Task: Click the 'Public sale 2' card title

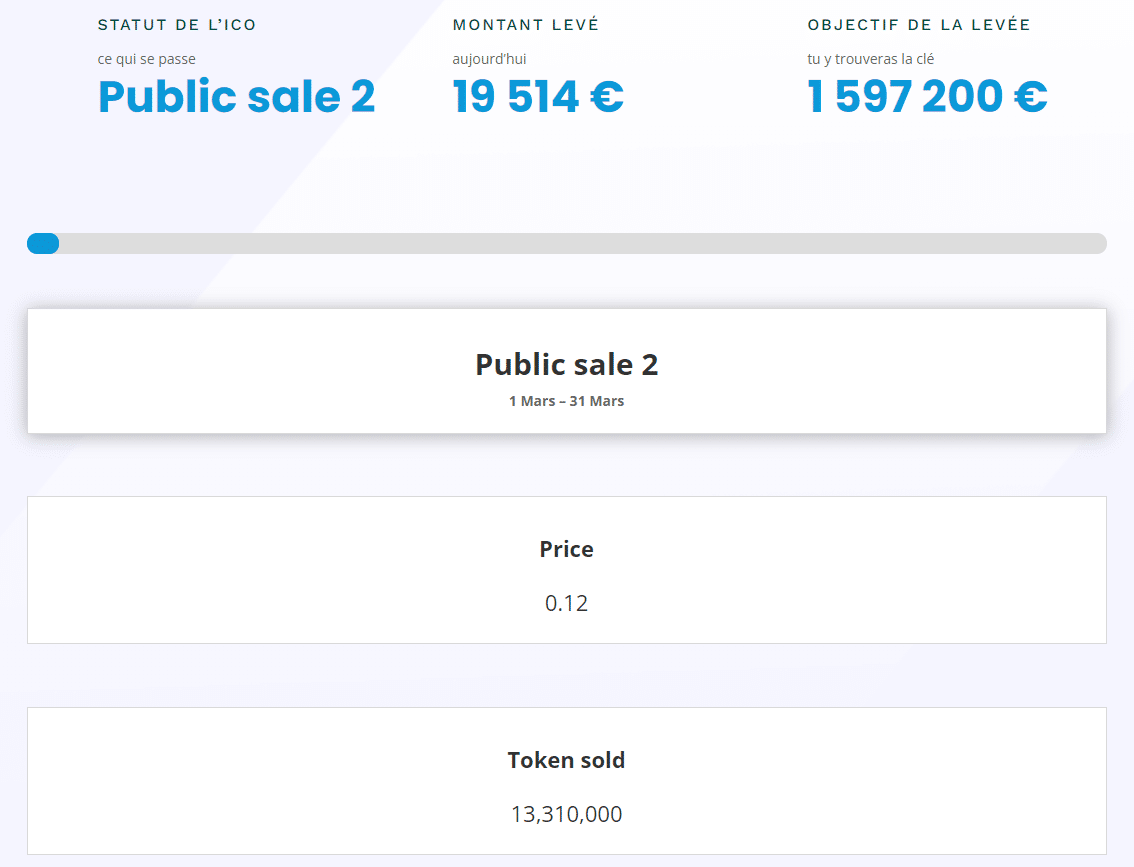Action: [x=566, y=364]
